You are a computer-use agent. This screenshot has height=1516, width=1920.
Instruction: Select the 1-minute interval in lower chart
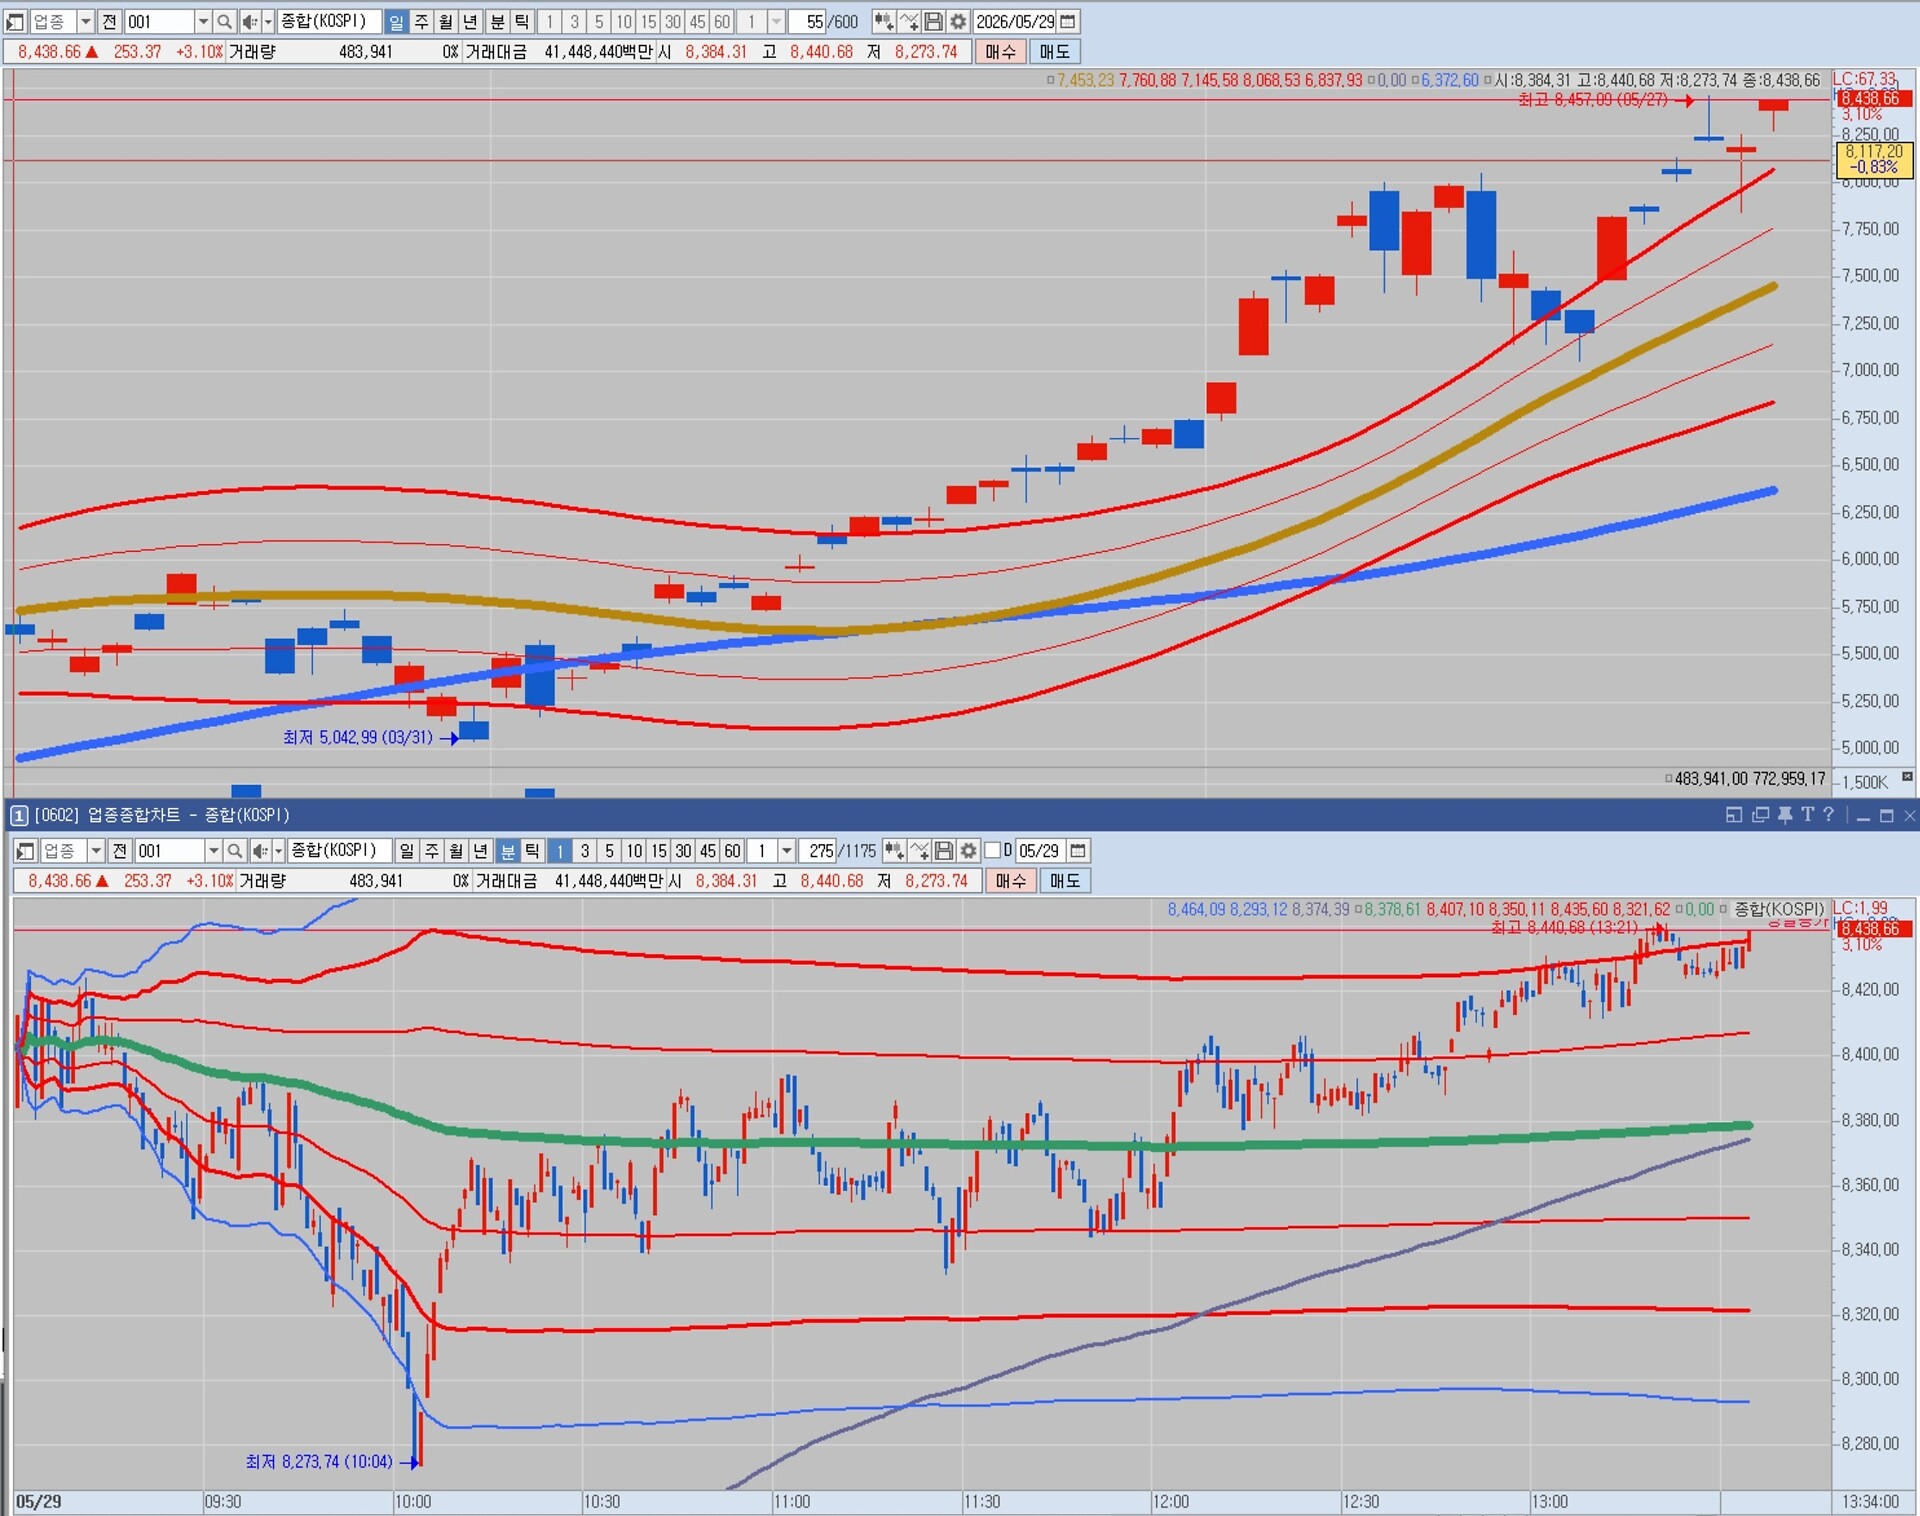[559, 851]
